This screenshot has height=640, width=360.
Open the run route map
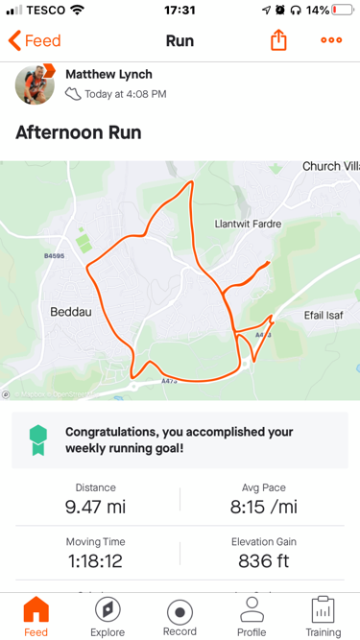180,280
